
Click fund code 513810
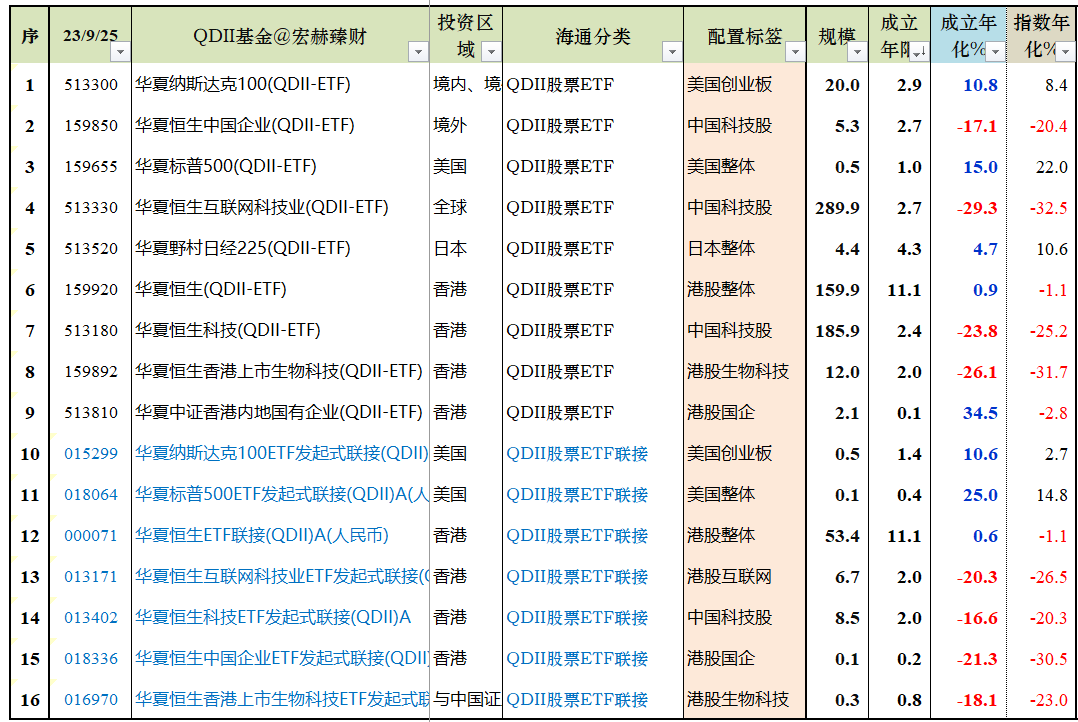(x=91, y=413)
